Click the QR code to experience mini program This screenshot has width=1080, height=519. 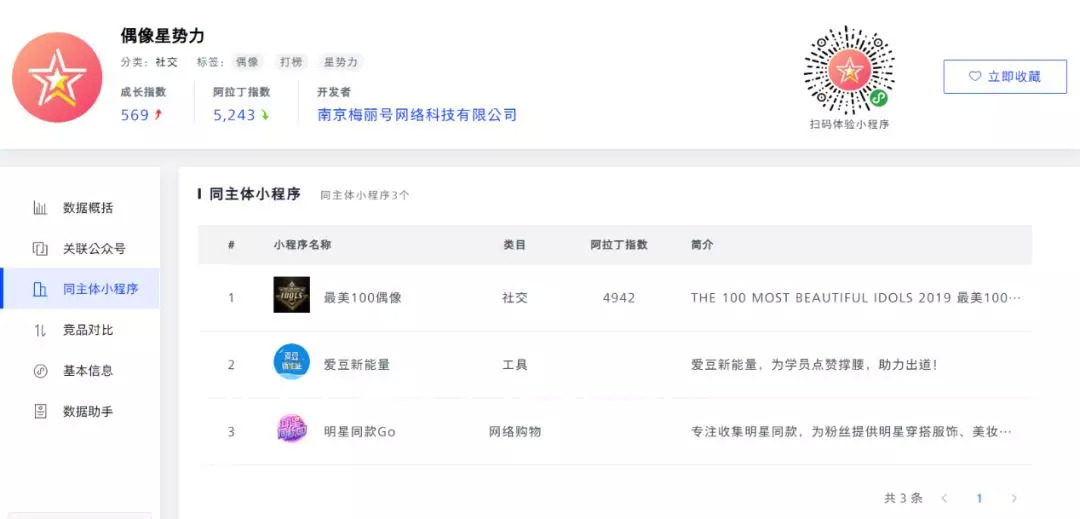(849, 70)
